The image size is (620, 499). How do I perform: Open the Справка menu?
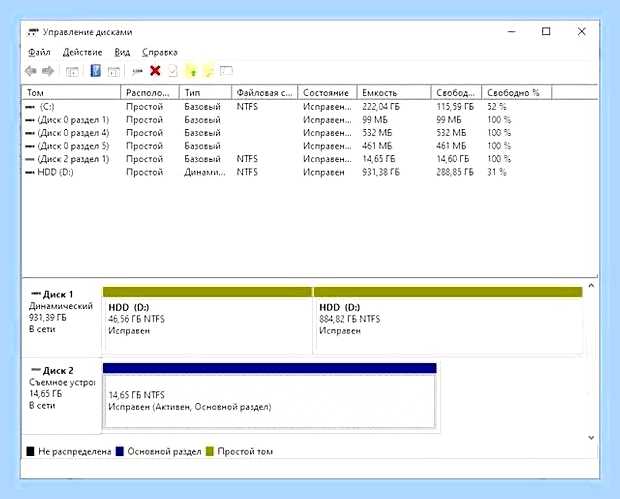click(x=160, y=52)
